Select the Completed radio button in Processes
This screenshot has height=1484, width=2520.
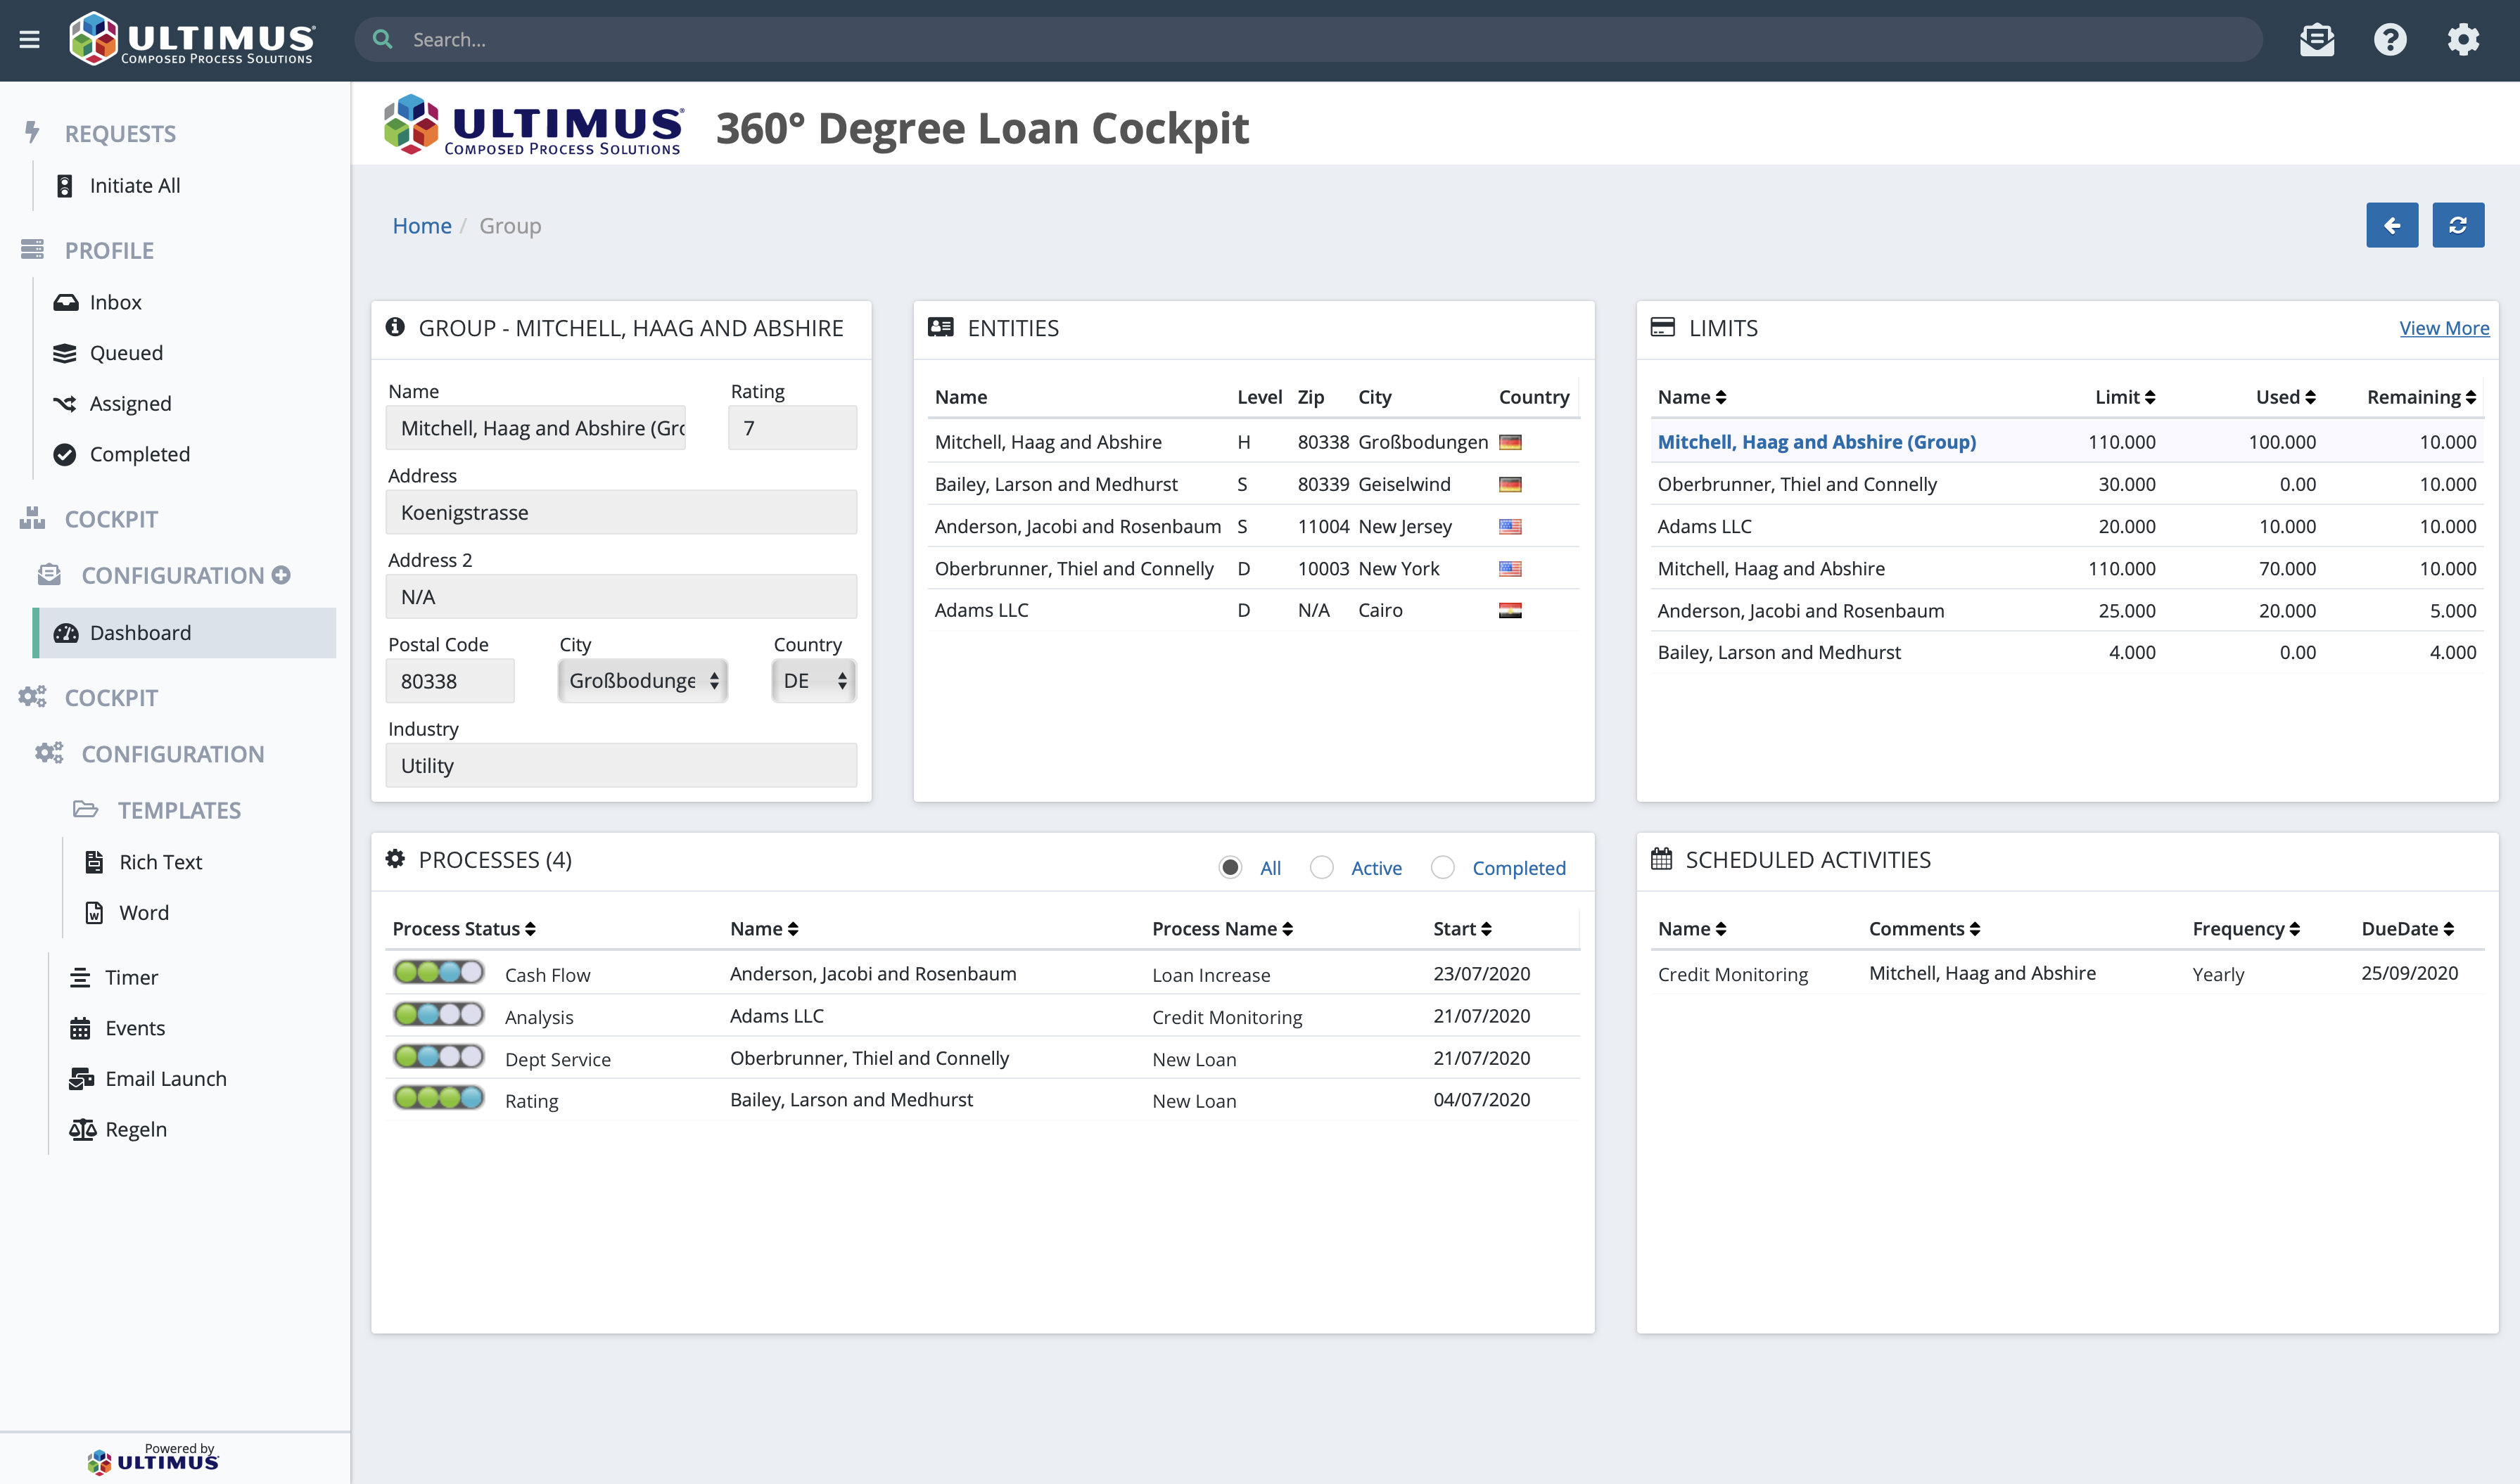coord(1443,867)
